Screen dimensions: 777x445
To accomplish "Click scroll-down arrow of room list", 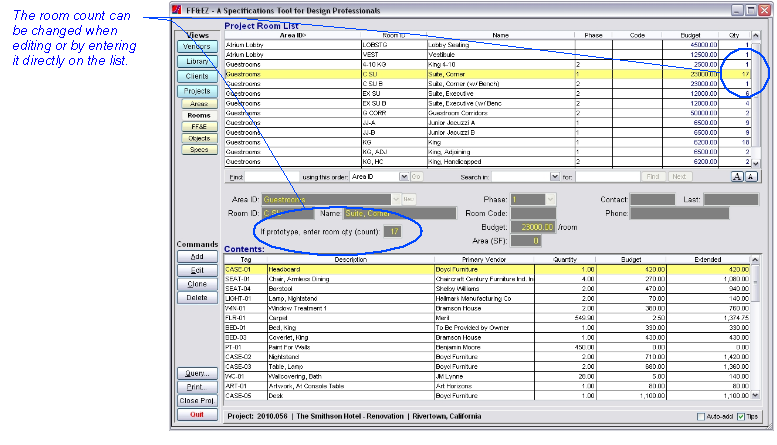I will 756,163.
